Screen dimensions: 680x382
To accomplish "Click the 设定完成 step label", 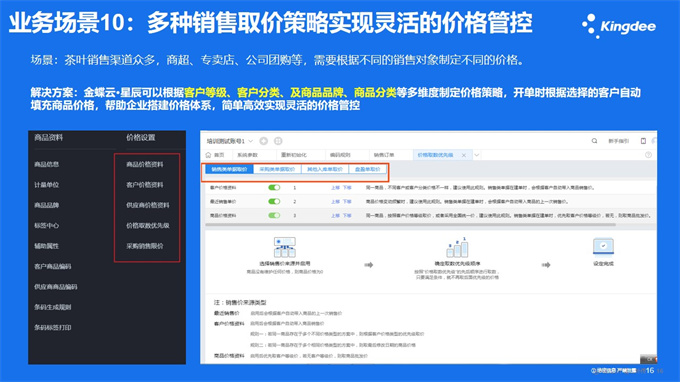I will (x=603, y=264).
